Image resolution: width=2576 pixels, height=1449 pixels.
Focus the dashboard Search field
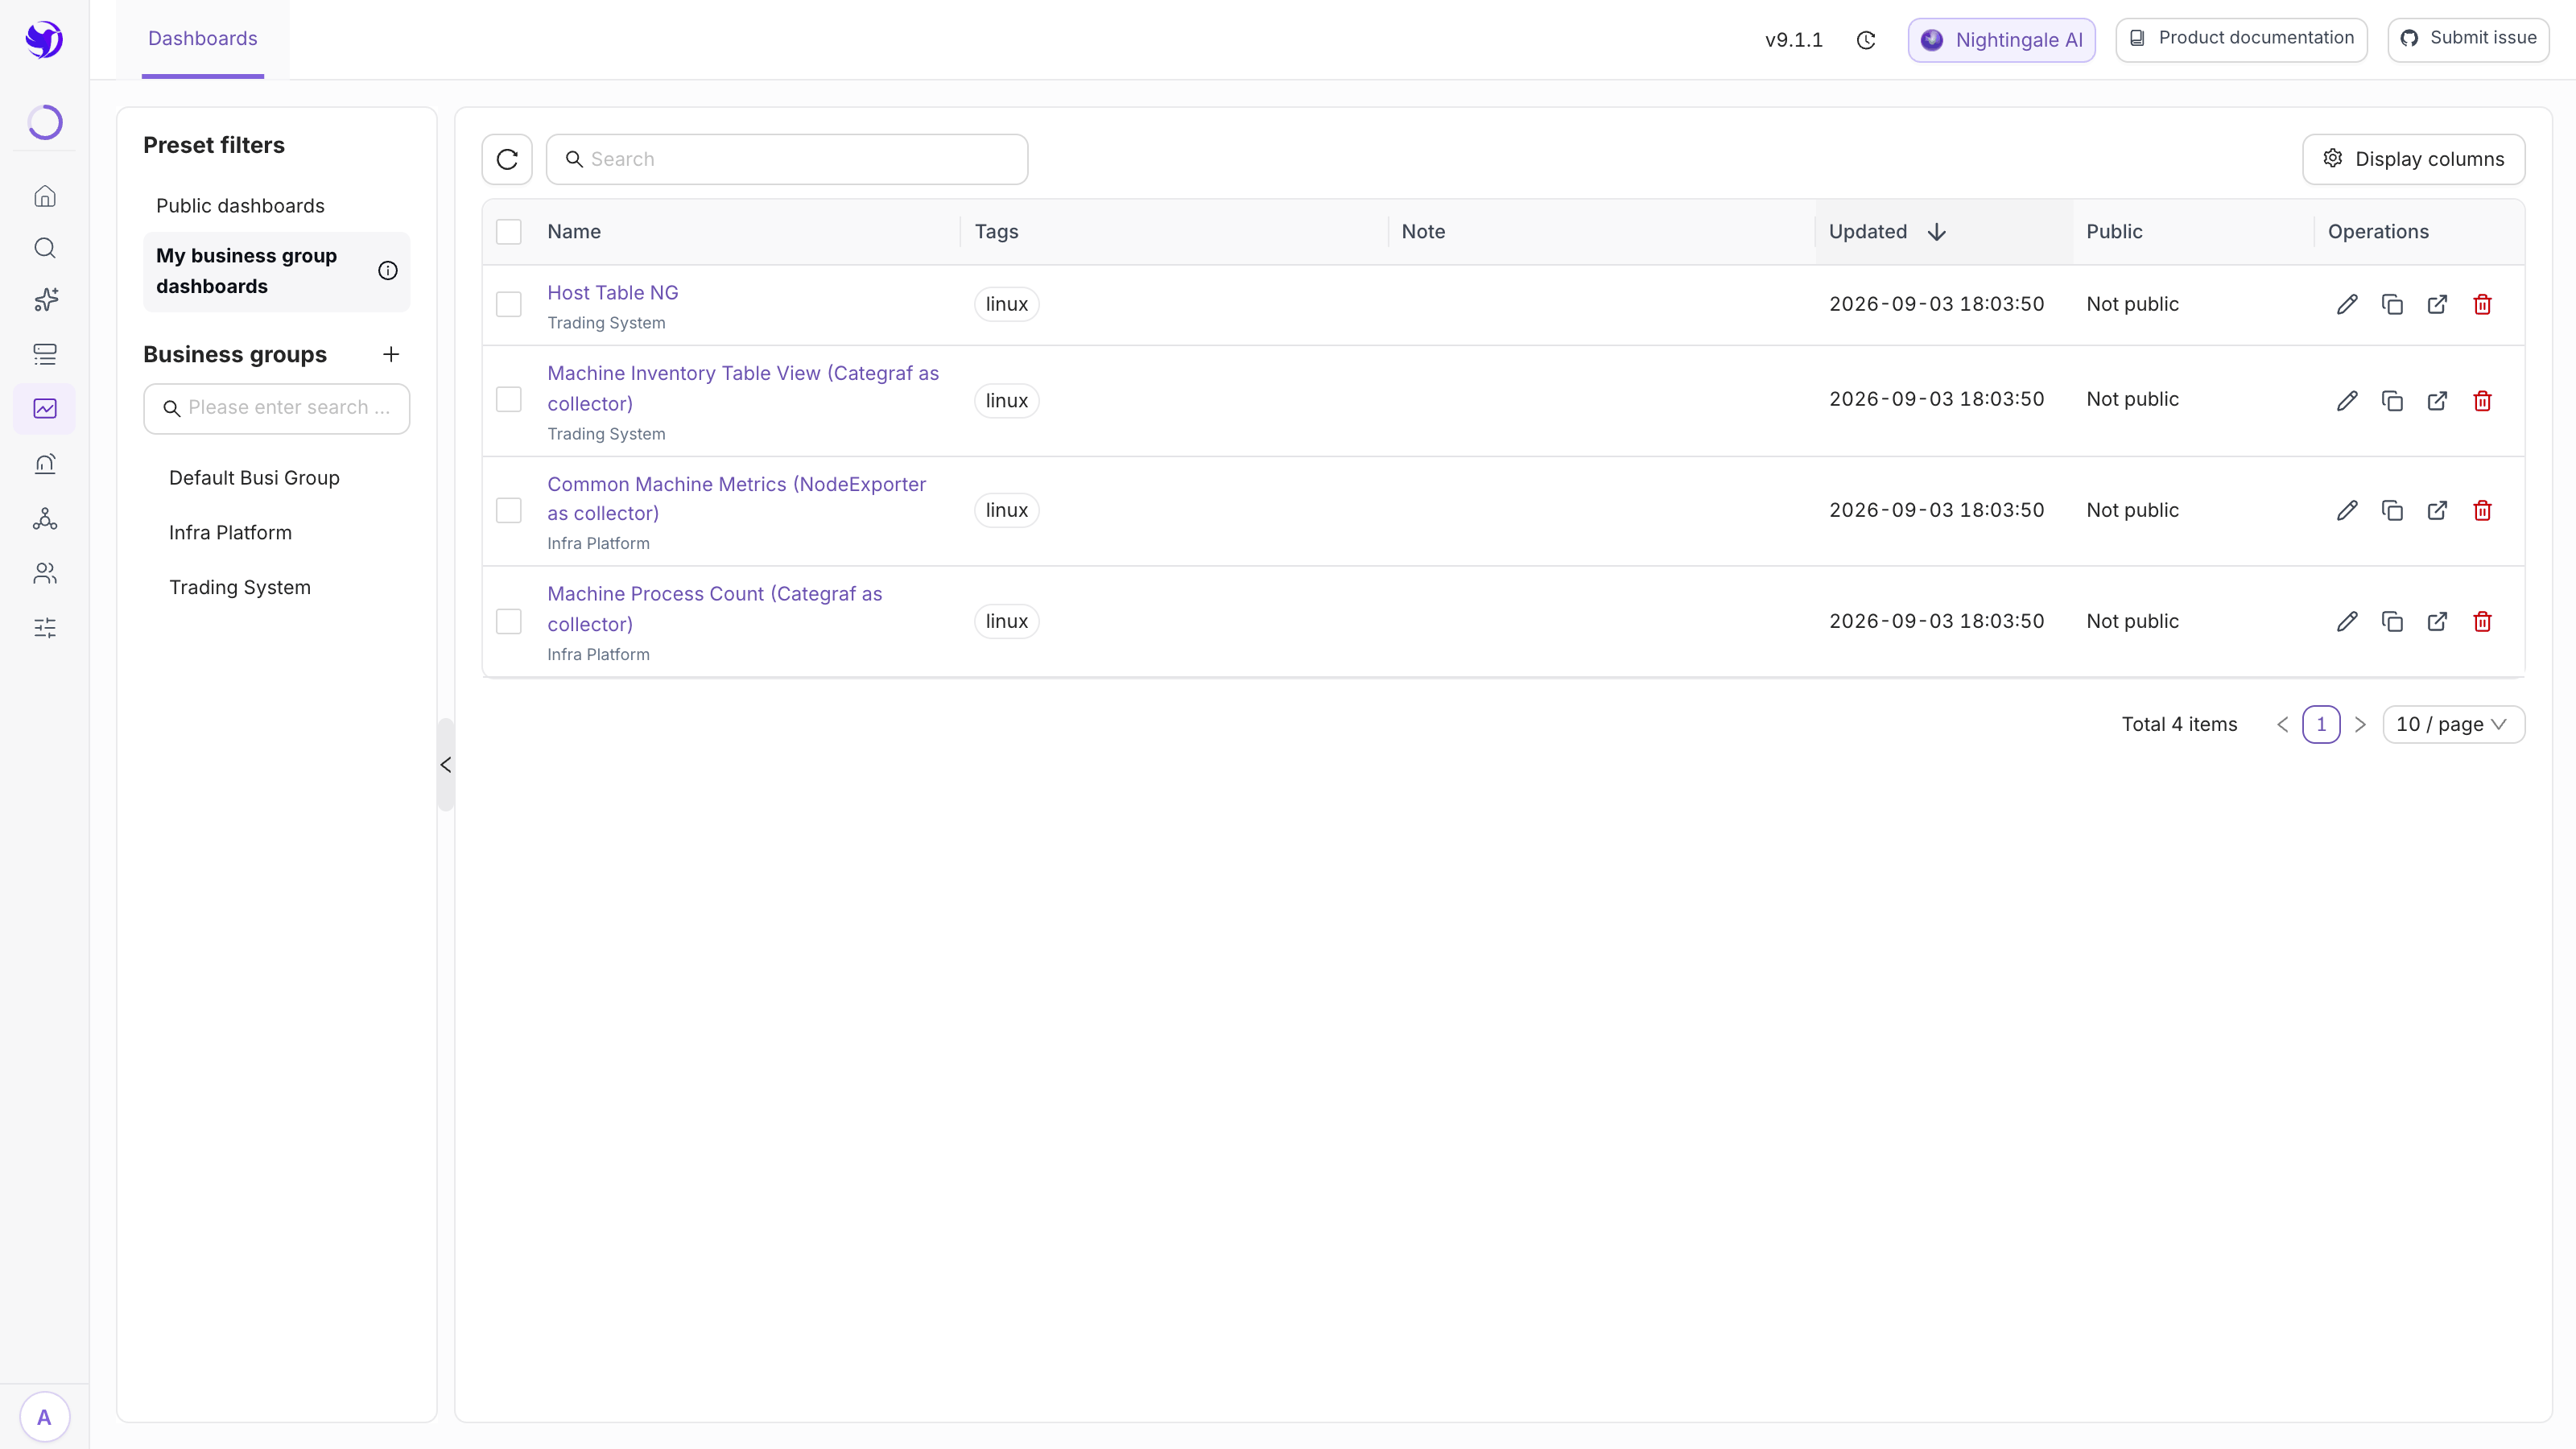(787, 159)
